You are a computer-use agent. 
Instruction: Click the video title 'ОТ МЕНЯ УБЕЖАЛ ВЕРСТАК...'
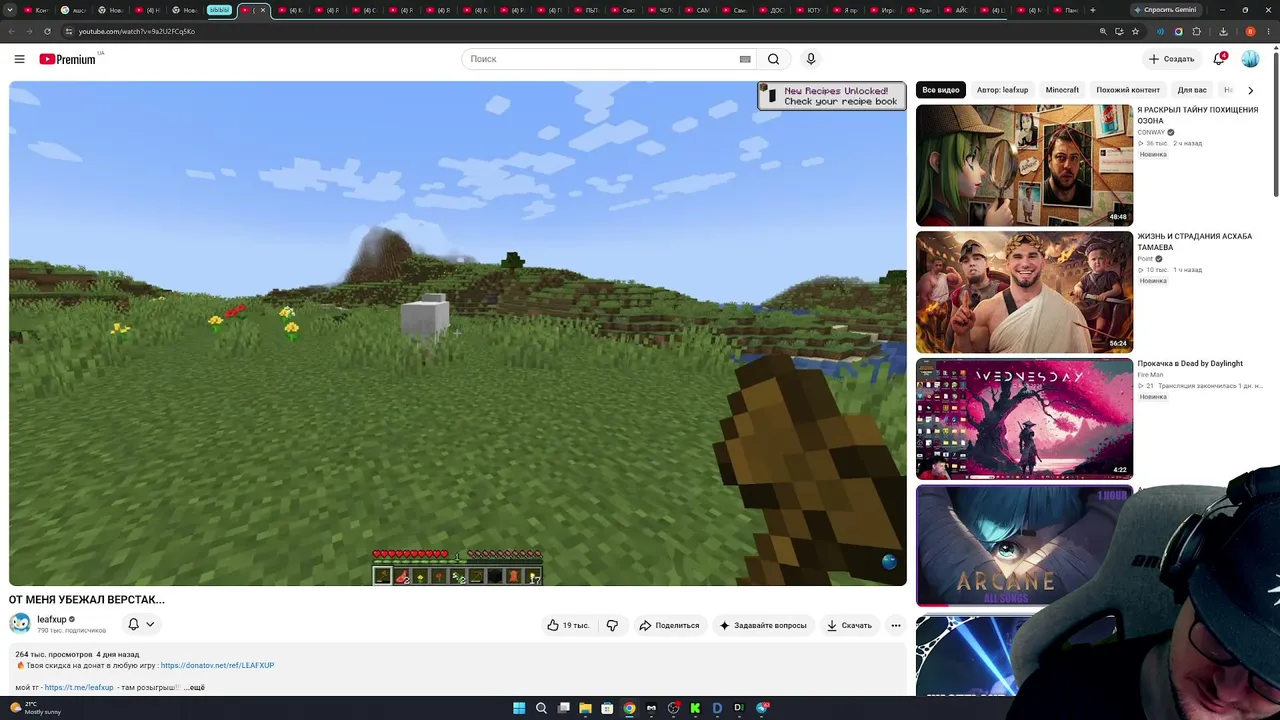[87, 600]
